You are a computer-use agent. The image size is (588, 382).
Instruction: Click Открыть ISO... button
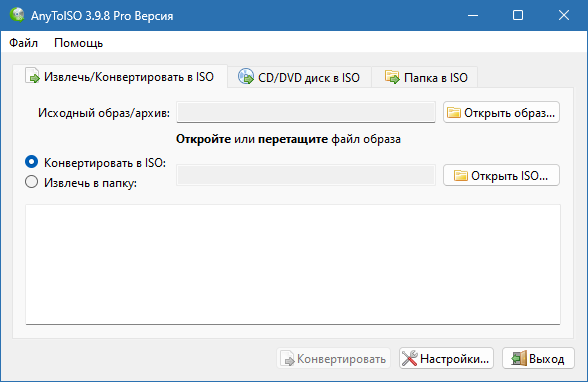501,175
